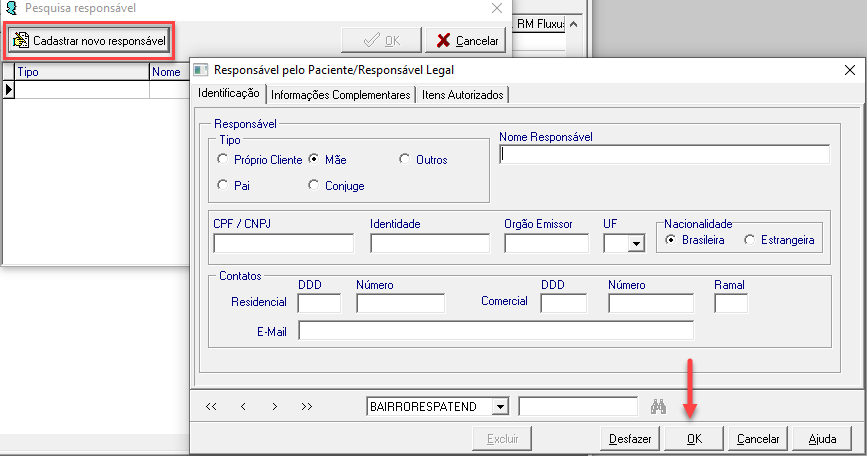Switch to the Itens Autorizados tab

coord(463,95)
